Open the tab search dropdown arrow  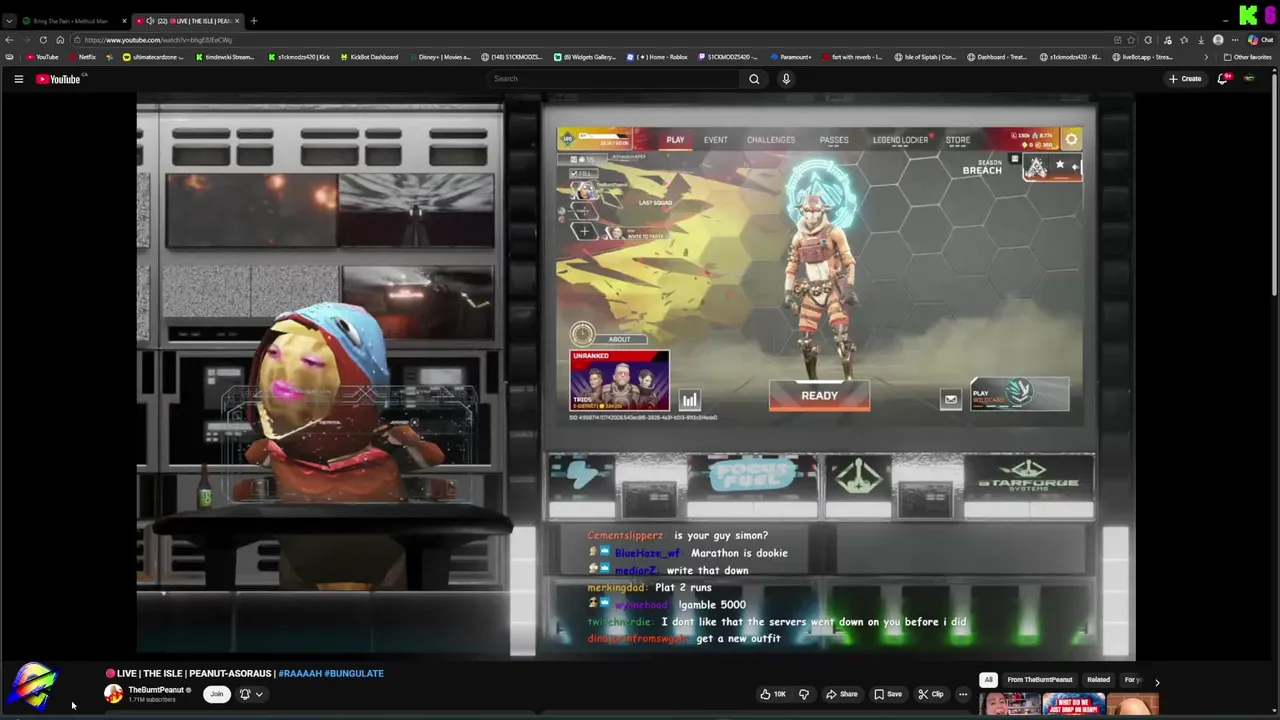click(x=9, y=21)
